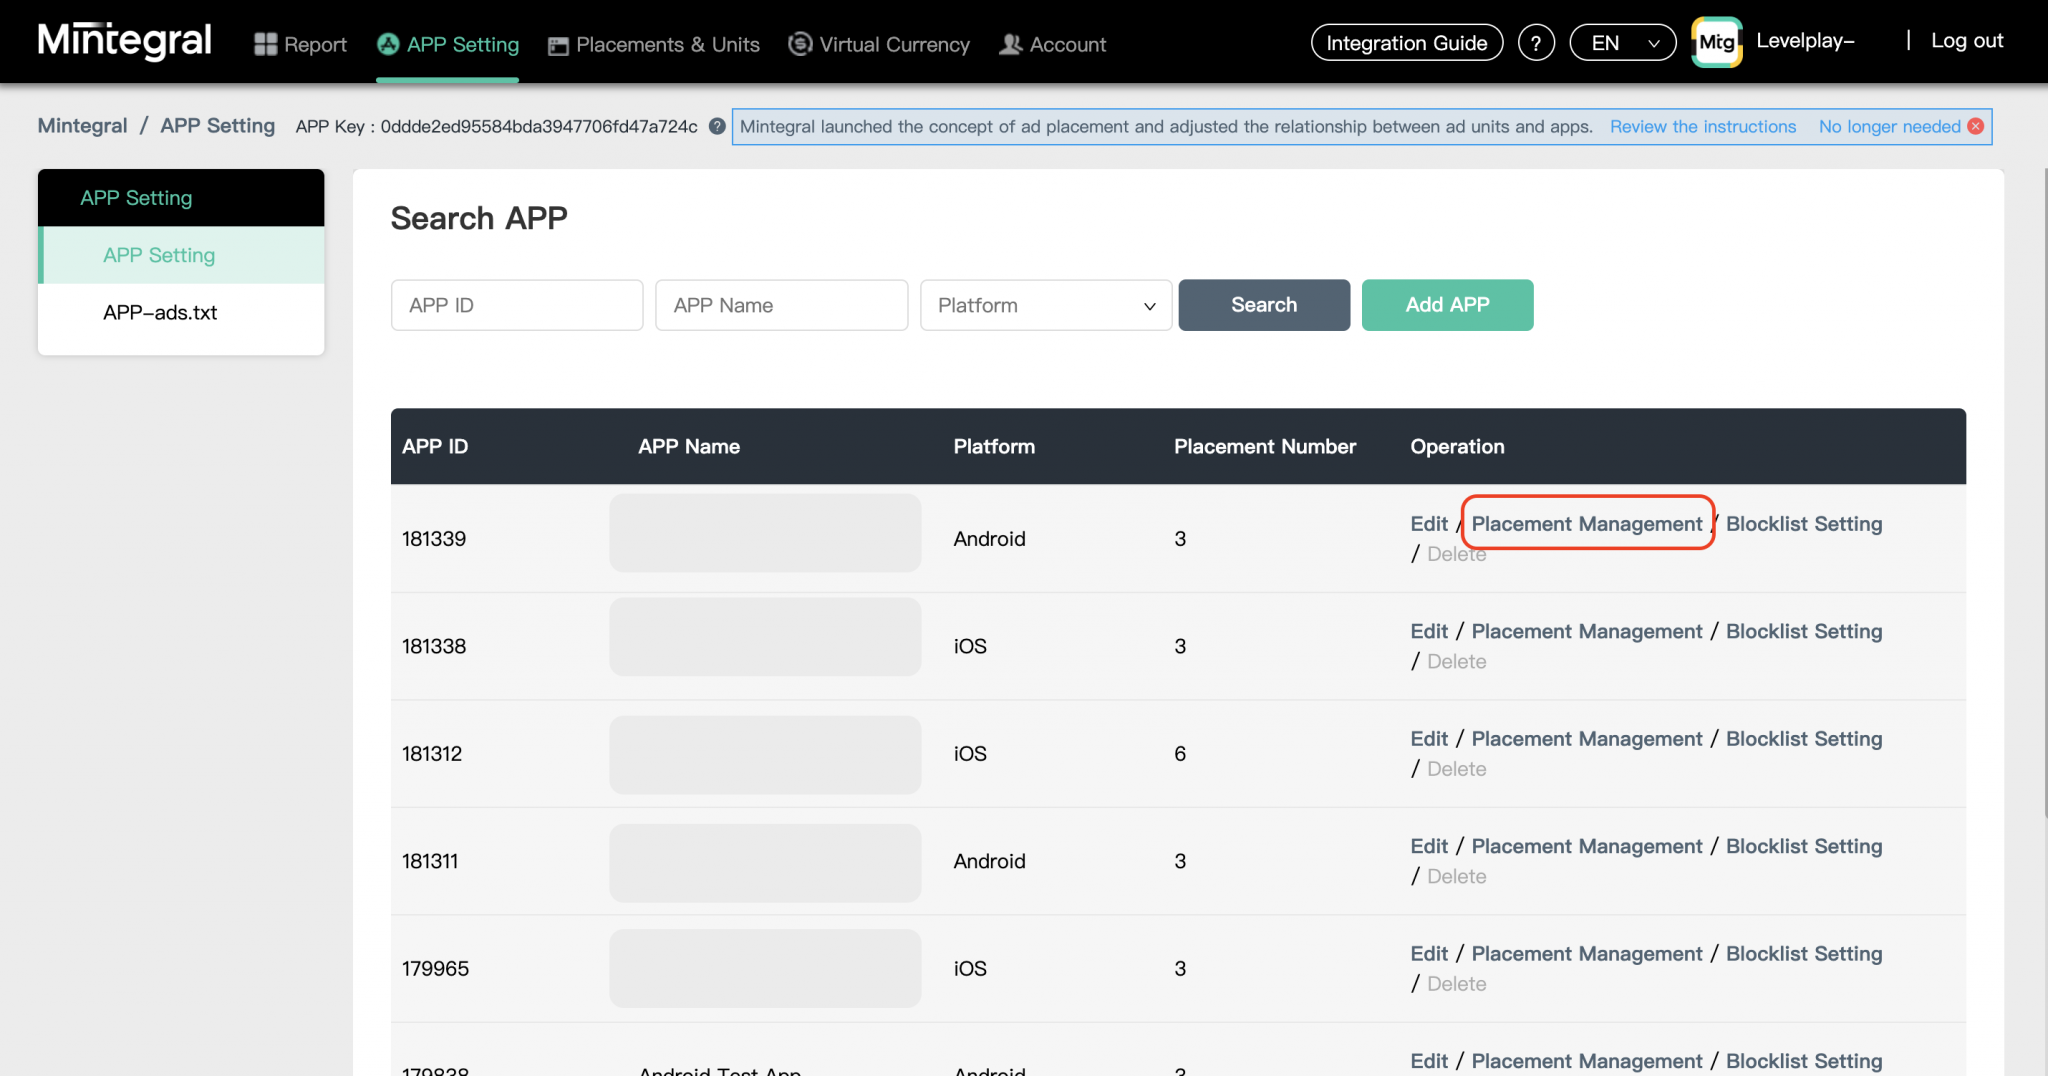
Task: Click the info icon next to APP Key
Action: (x=716, y=126)
